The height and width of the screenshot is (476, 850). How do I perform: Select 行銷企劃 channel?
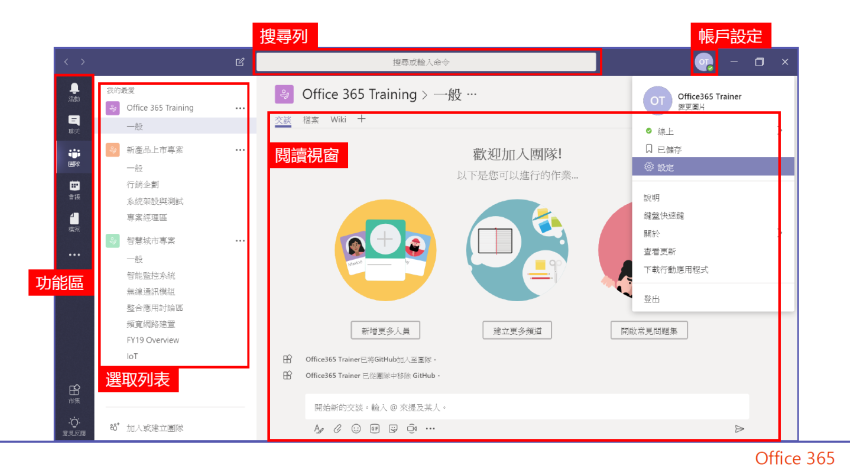143,185
